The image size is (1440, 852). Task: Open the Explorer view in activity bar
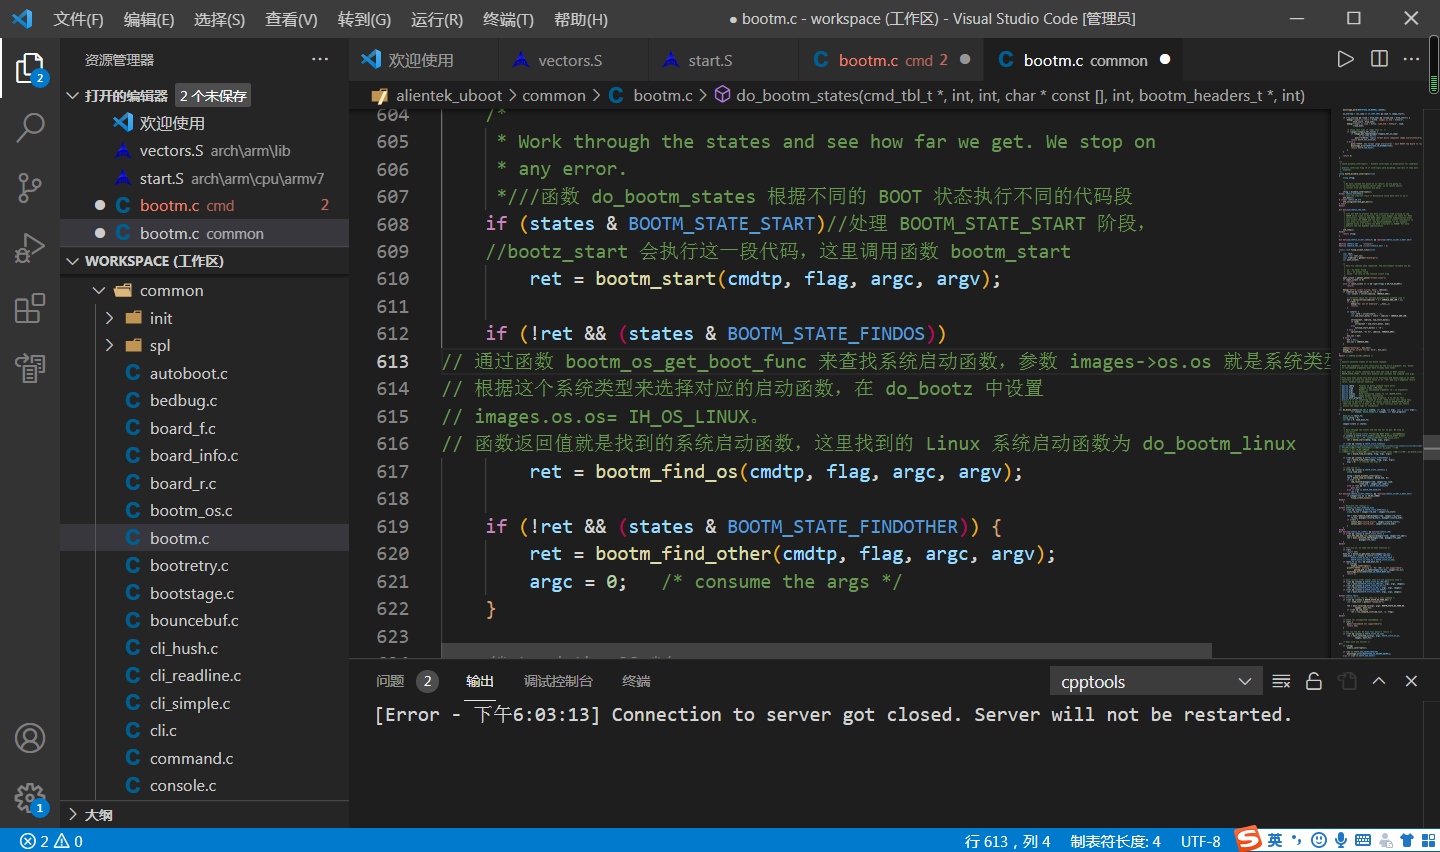tap(30, 69)
